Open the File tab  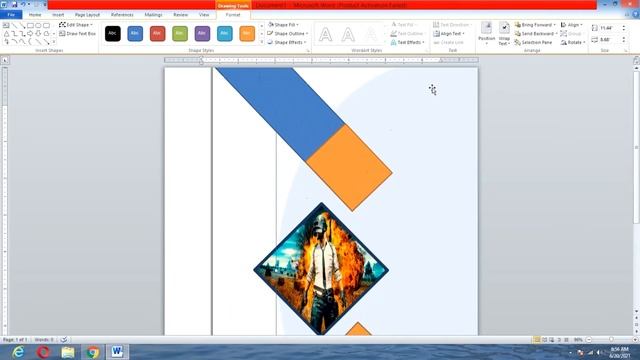click(11, 15)
